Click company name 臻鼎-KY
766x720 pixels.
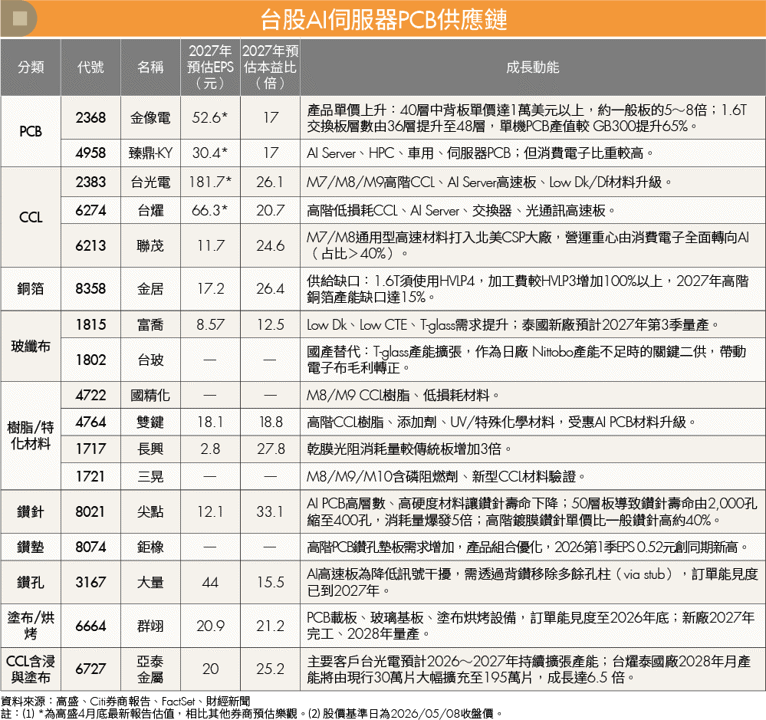pyautogui.click(x=150, y=153)
